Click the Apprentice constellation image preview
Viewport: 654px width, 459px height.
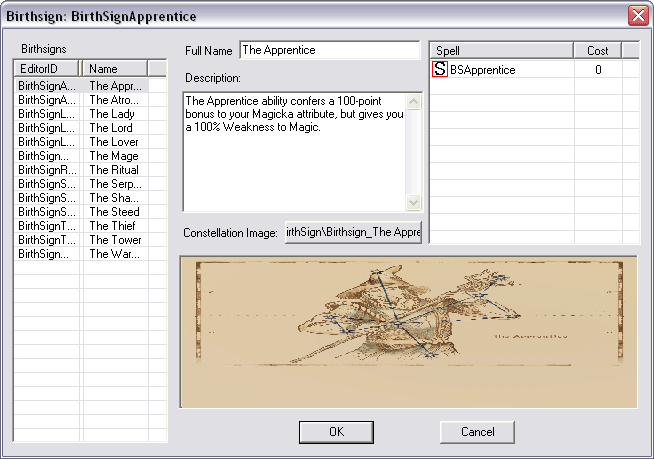pyautogui.click(x=408, y=331)
